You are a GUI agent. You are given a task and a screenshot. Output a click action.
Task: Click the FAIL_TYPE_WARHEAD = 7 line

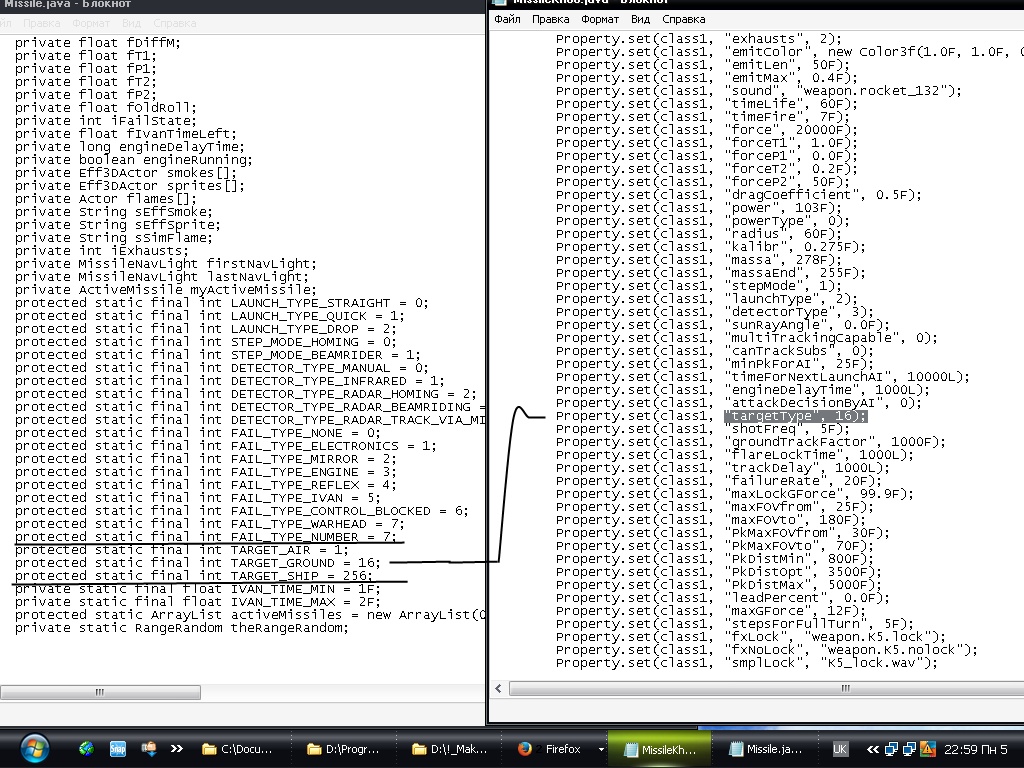(x=210, y=524)
